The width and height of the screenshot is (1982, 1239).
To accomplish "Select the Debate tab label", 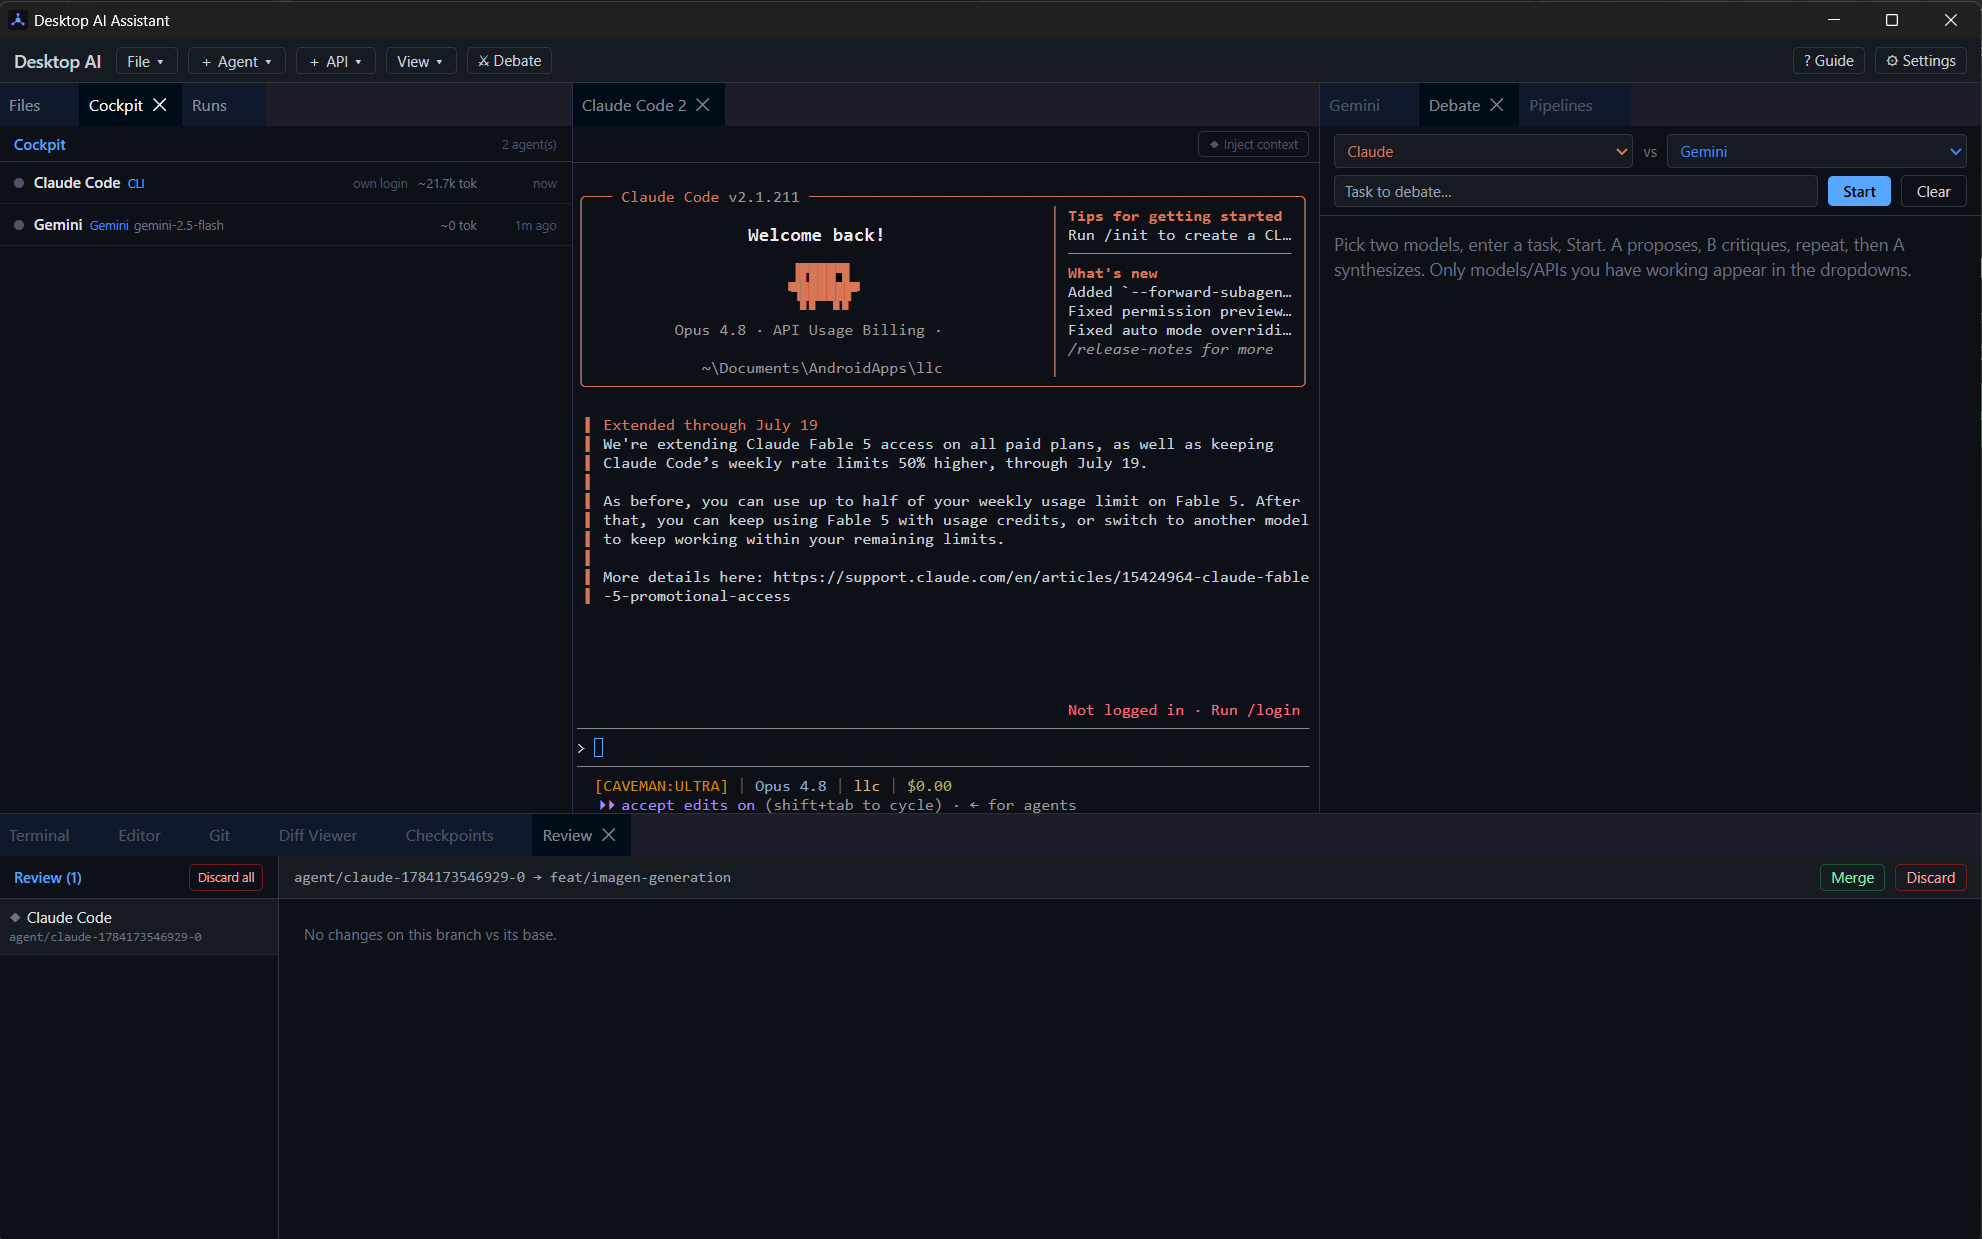I will tap(1454, 105).
